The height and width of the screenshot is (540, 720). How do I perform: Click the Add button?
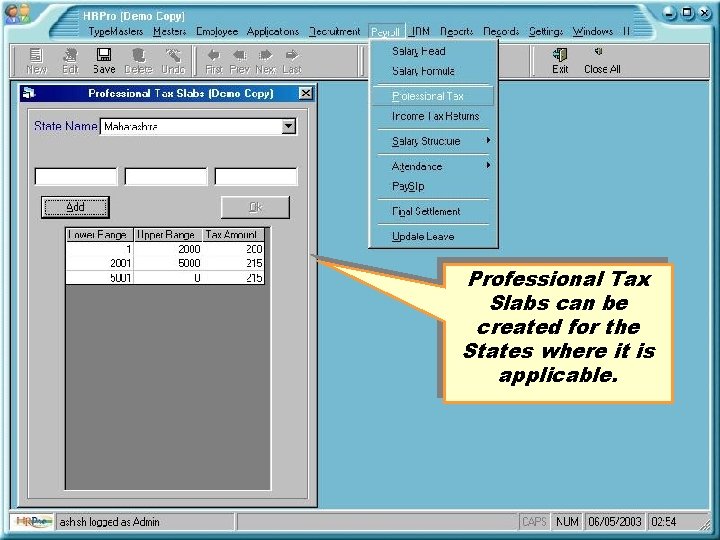[x=75, y=207]
